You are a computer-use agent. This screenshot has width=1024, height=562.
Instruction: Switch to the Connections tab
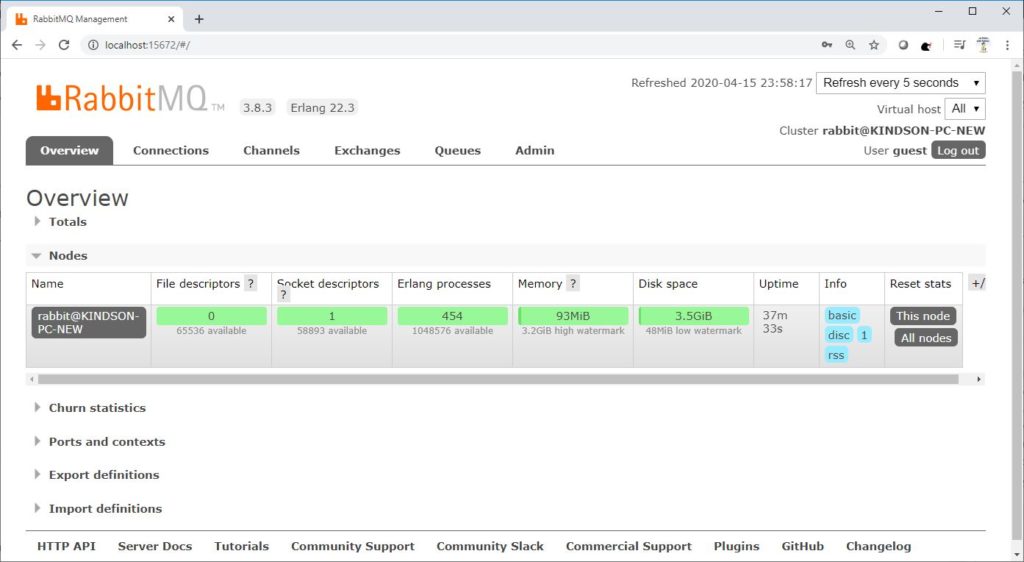click(171, 151)
